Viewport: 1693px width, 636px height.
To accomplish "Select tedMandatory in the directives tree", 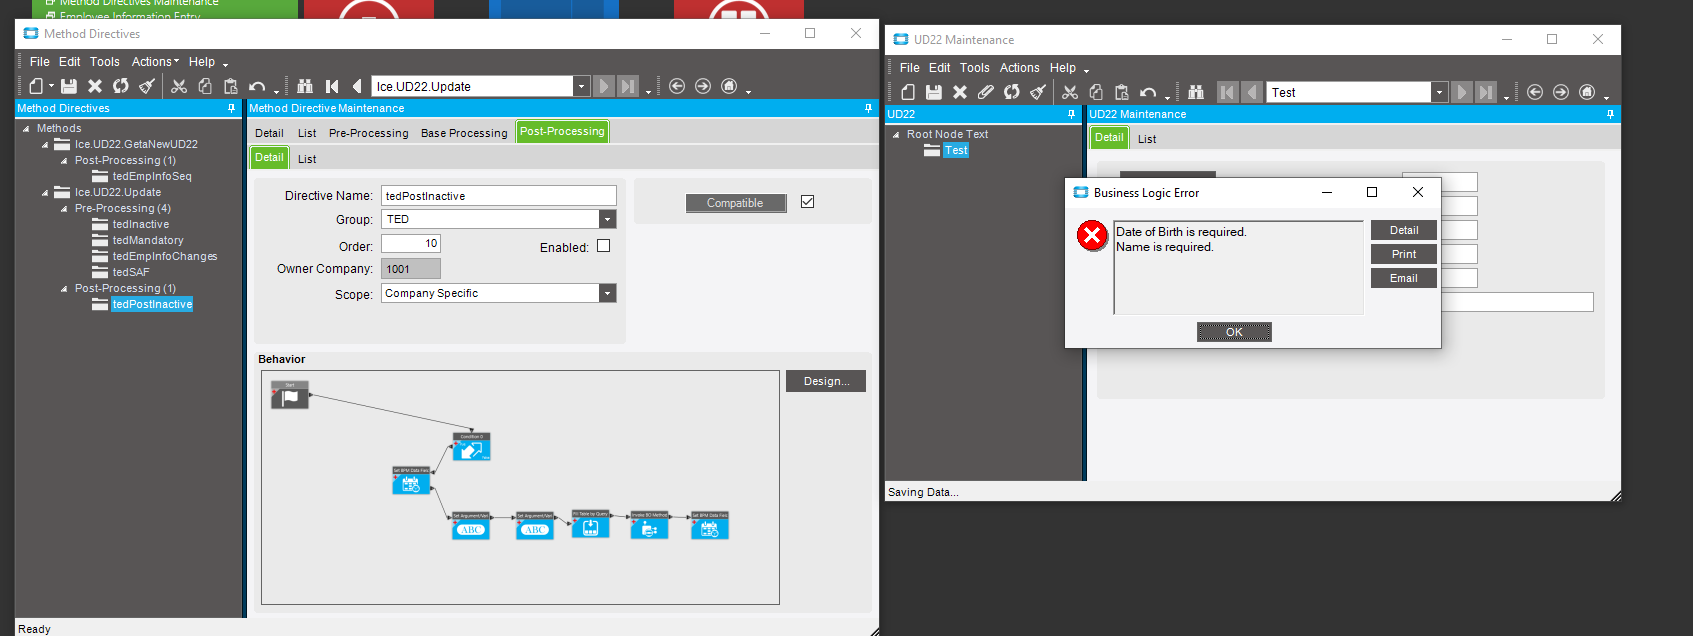I will (x=148, y=240).
